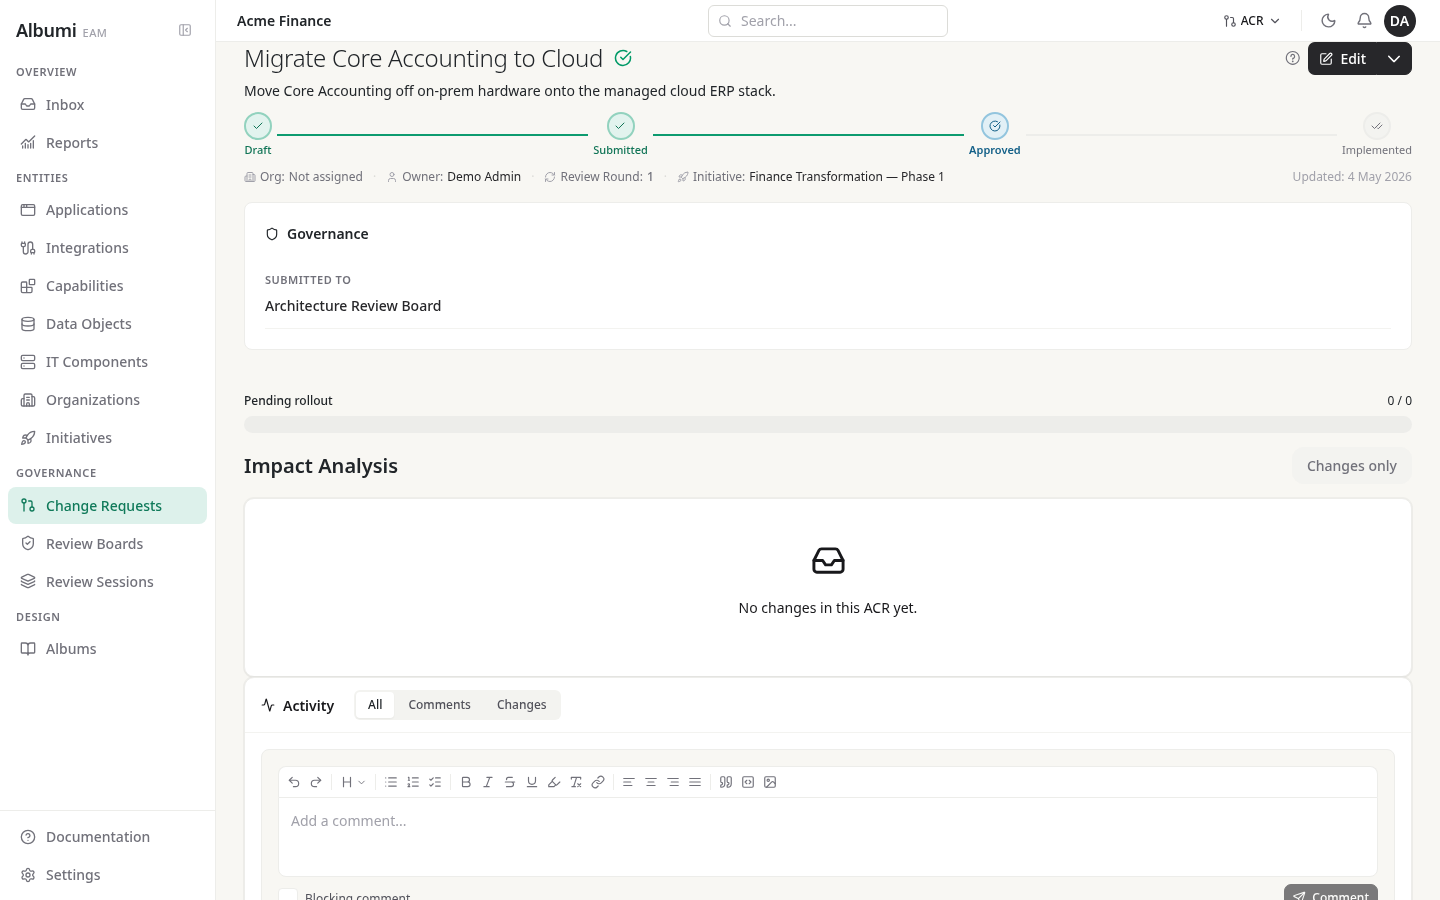Image resolution: width=1440 pixels, height=900 pixels.
Task: Click the Approved stage step circle
Action: 995,126
